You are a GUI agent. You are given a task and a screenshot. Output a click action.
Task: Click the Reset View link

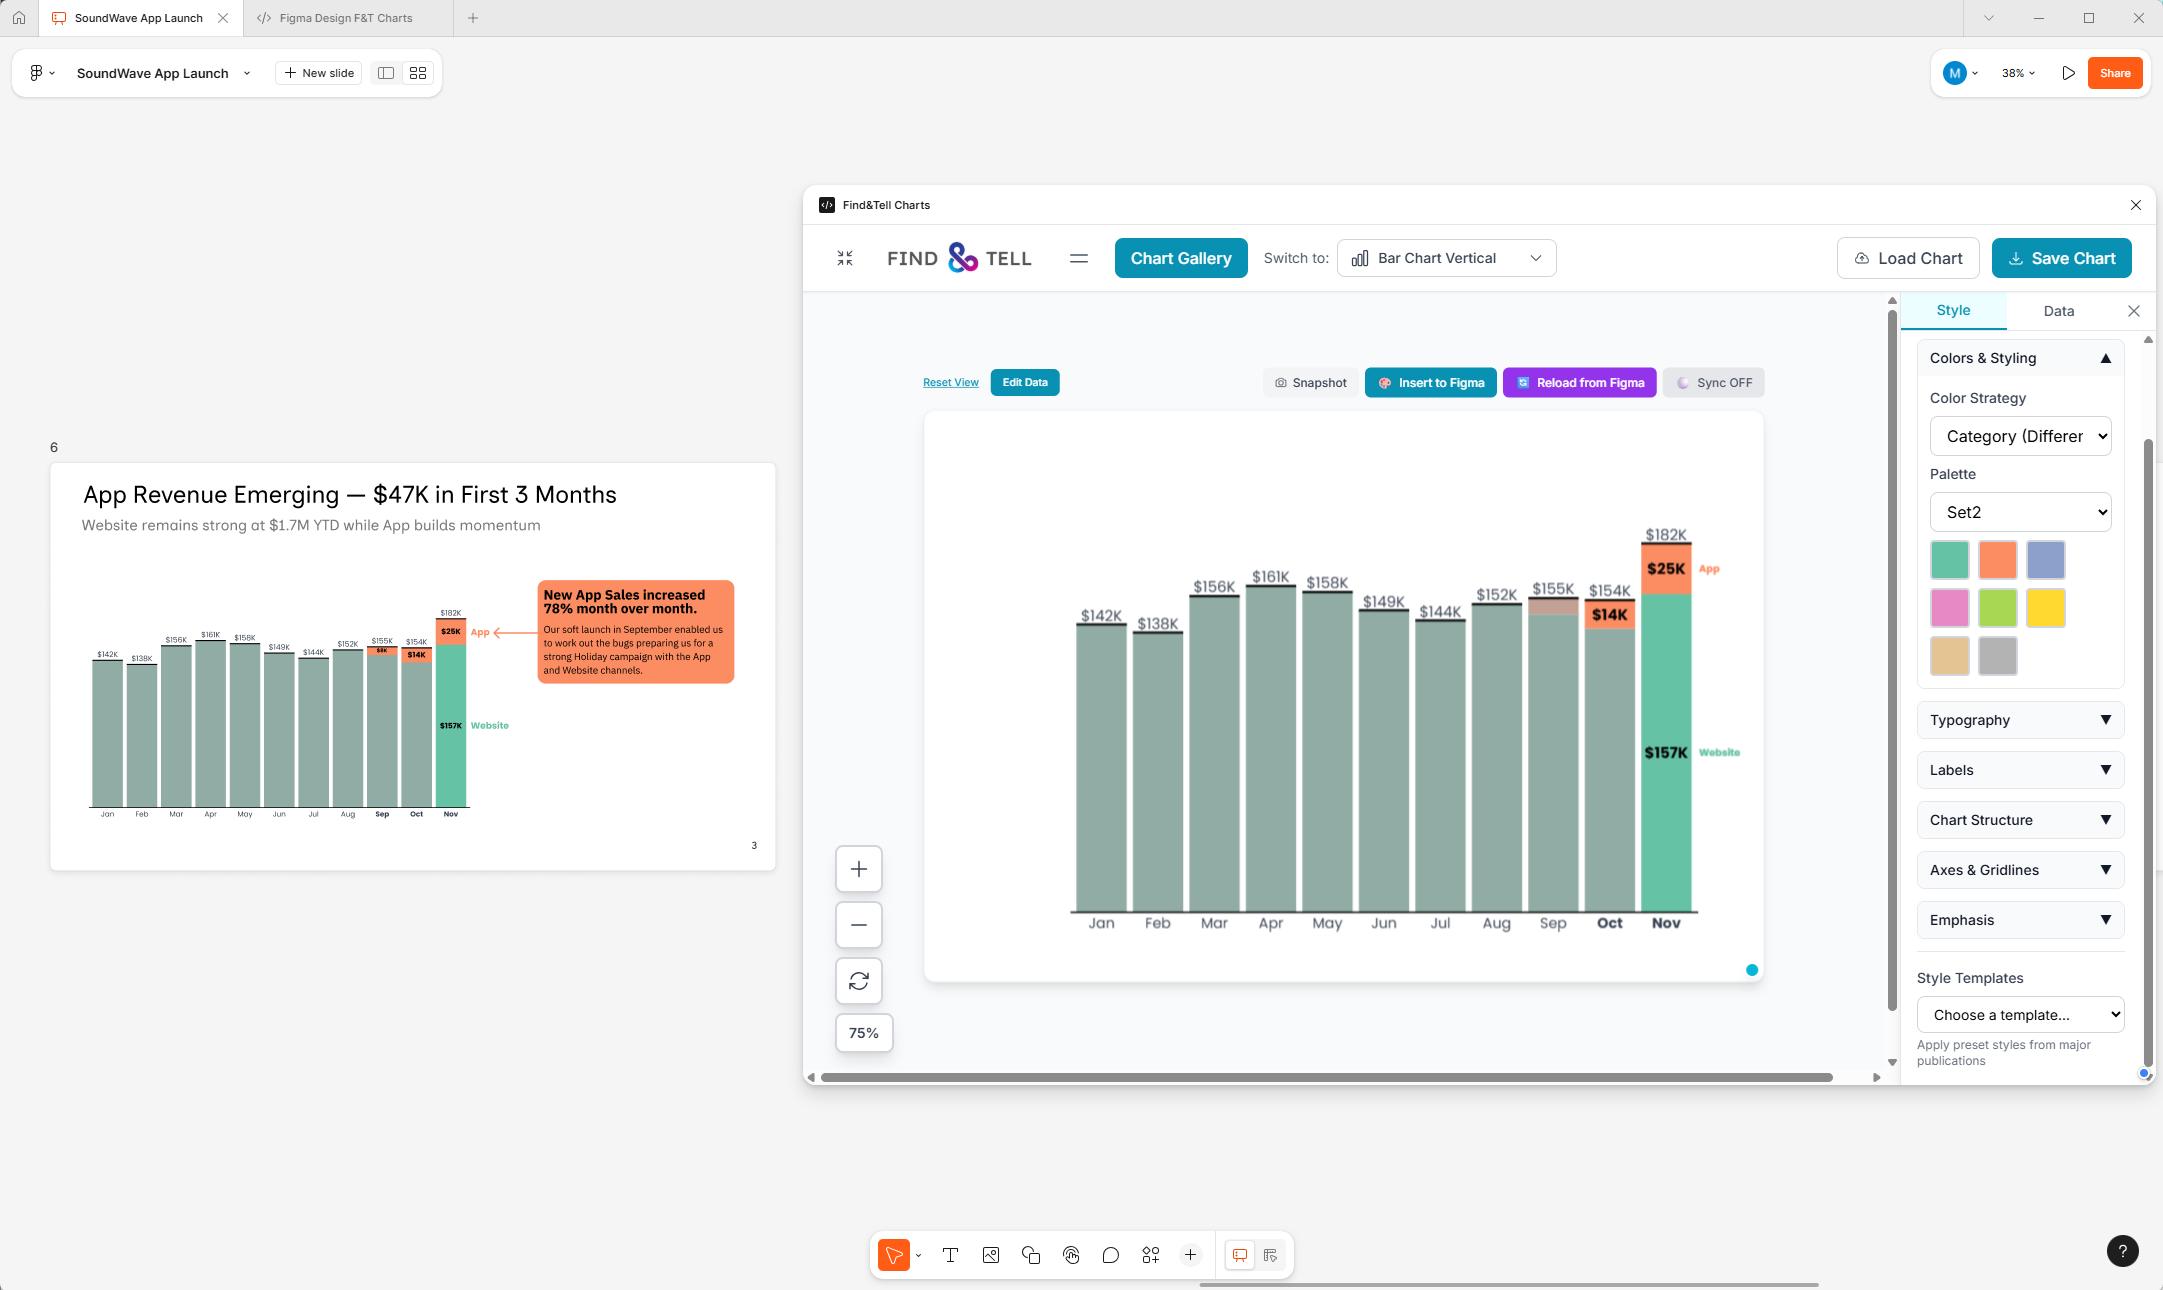(x=950, y=383)
